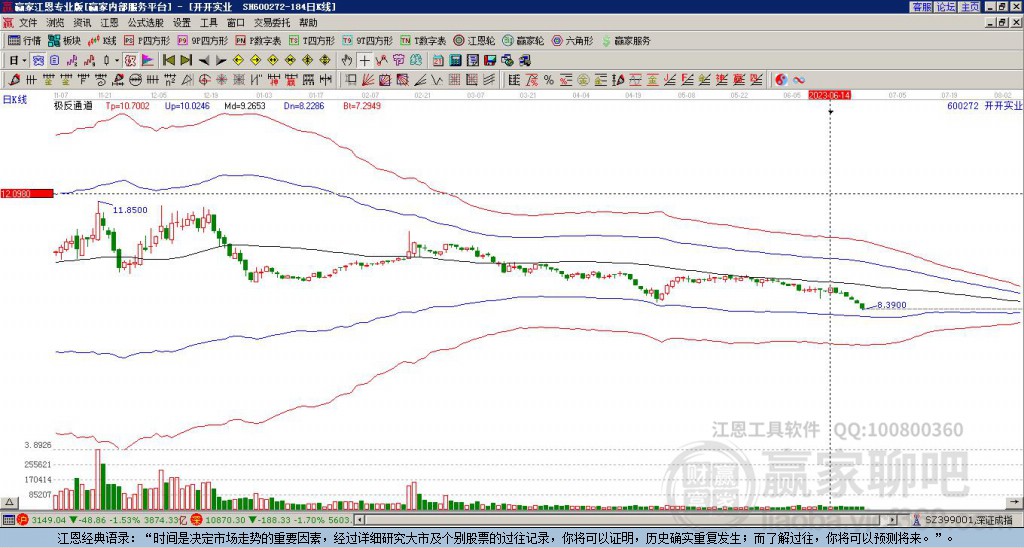Click the SZ399001 深证成指 status entry
The width and height of the screenshot is (1024, 548).
[x=964, y=520]
